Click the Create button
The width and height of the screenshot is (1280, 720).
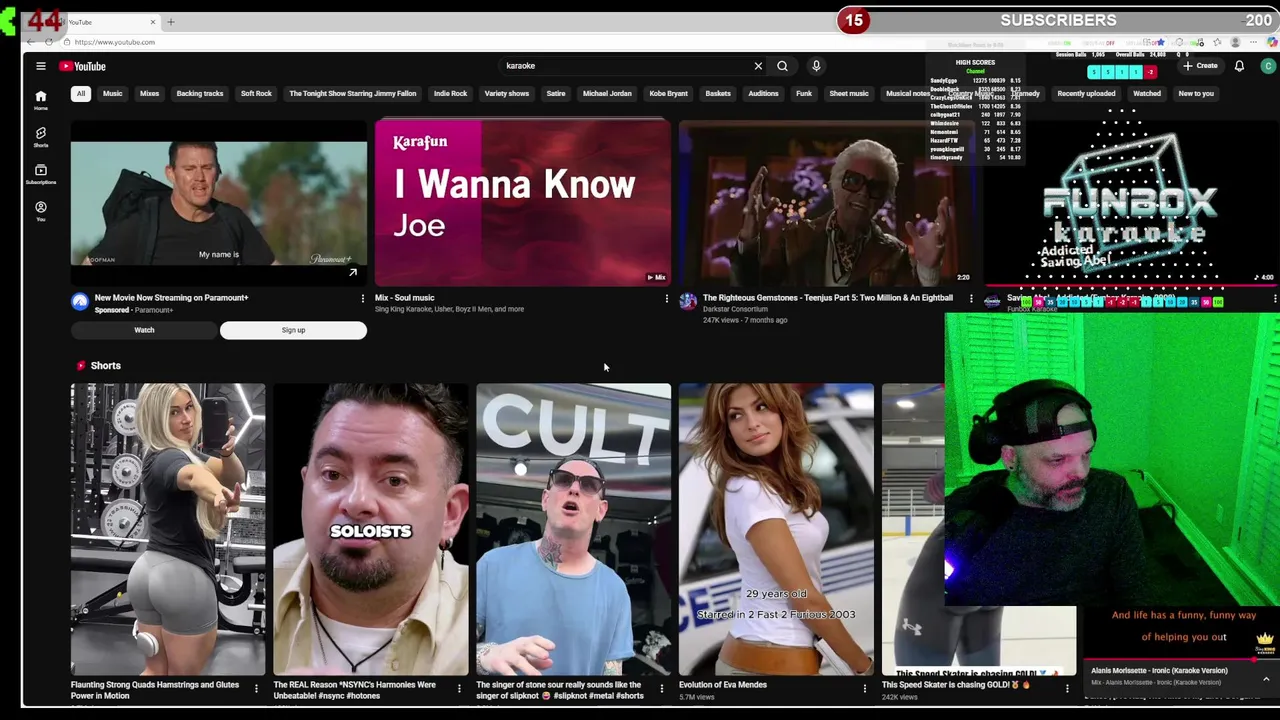point(1200,66)
